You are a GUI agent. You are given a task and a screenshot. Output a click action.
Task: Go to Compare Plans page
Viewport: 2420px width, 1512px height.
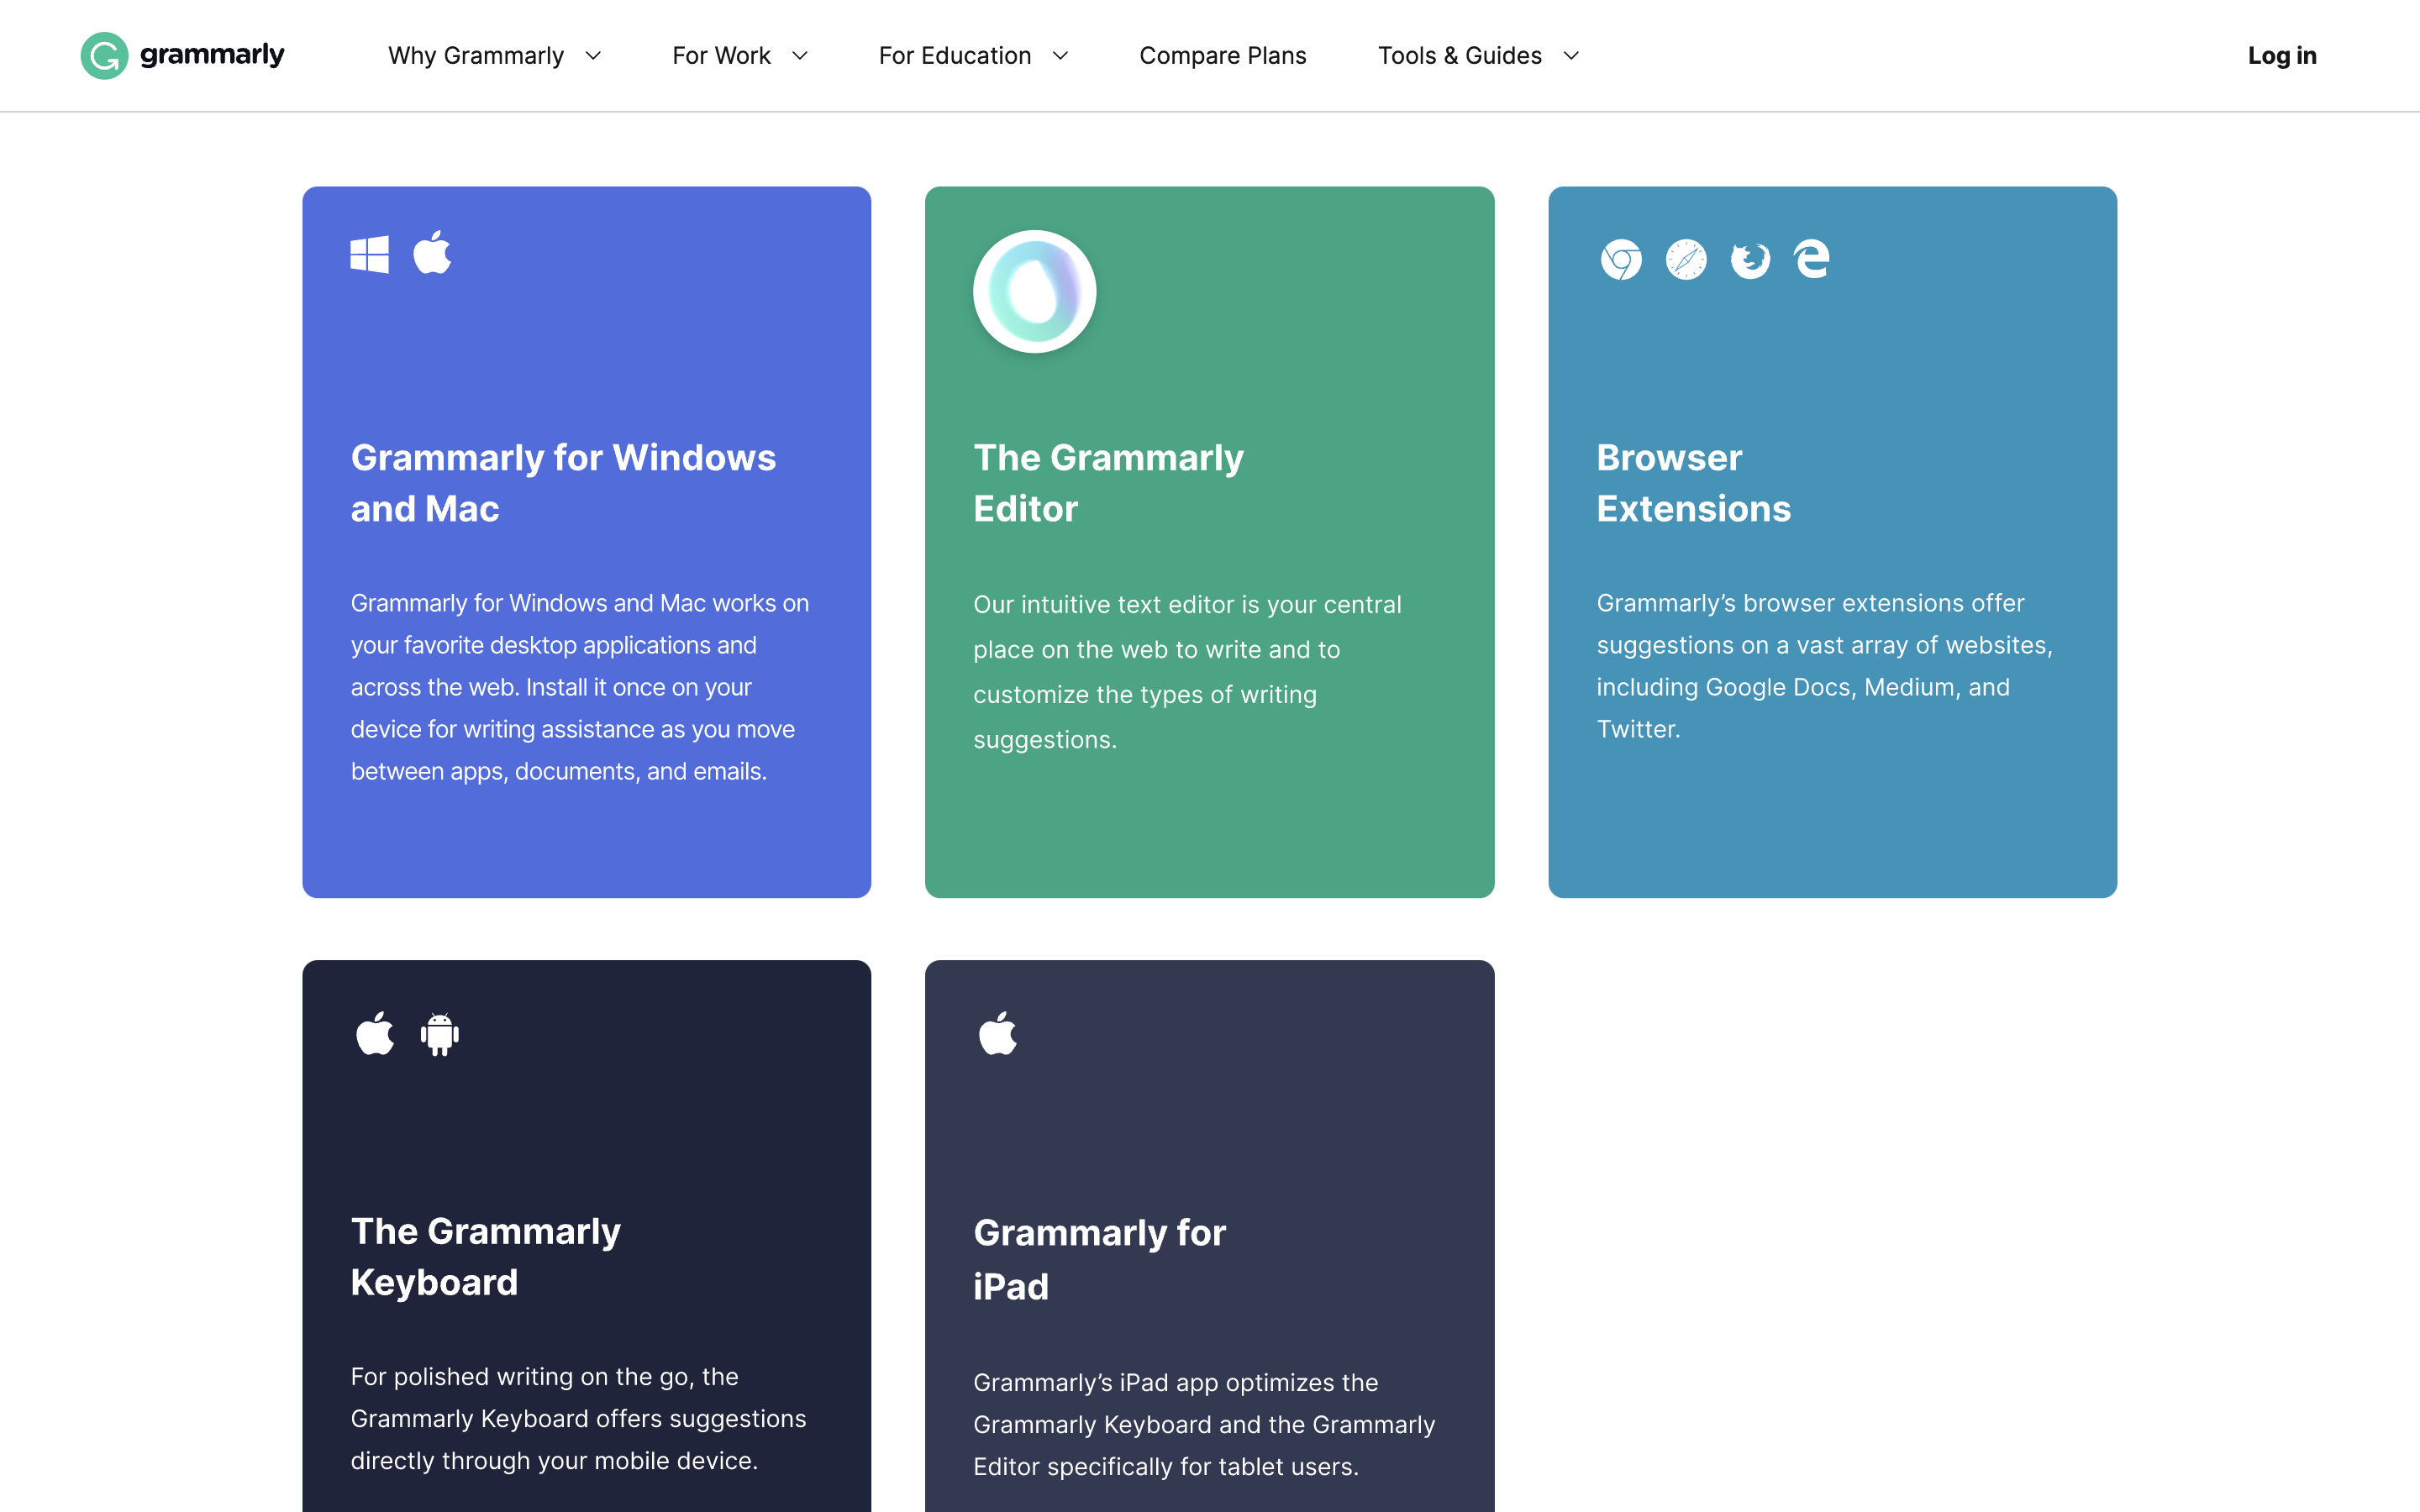pyautogui.click(x=1222, y=56)
